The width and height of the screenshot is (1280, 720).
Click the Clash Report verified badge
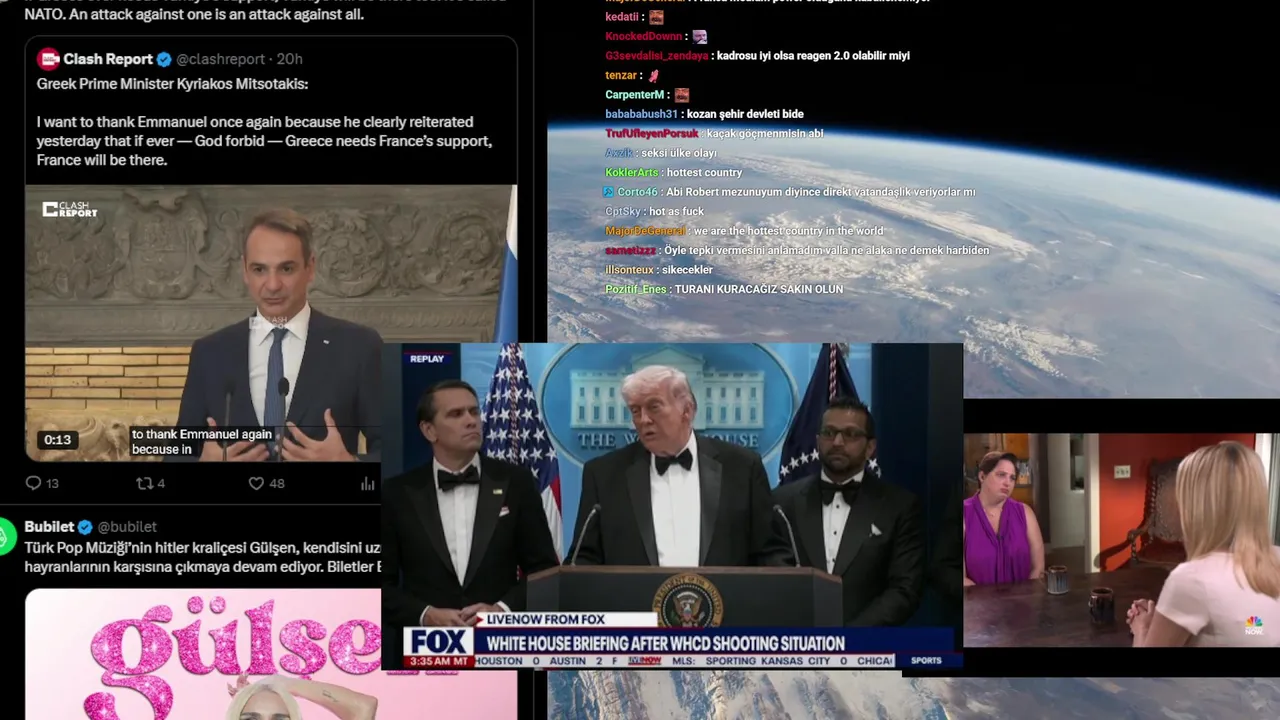(164, 59)
